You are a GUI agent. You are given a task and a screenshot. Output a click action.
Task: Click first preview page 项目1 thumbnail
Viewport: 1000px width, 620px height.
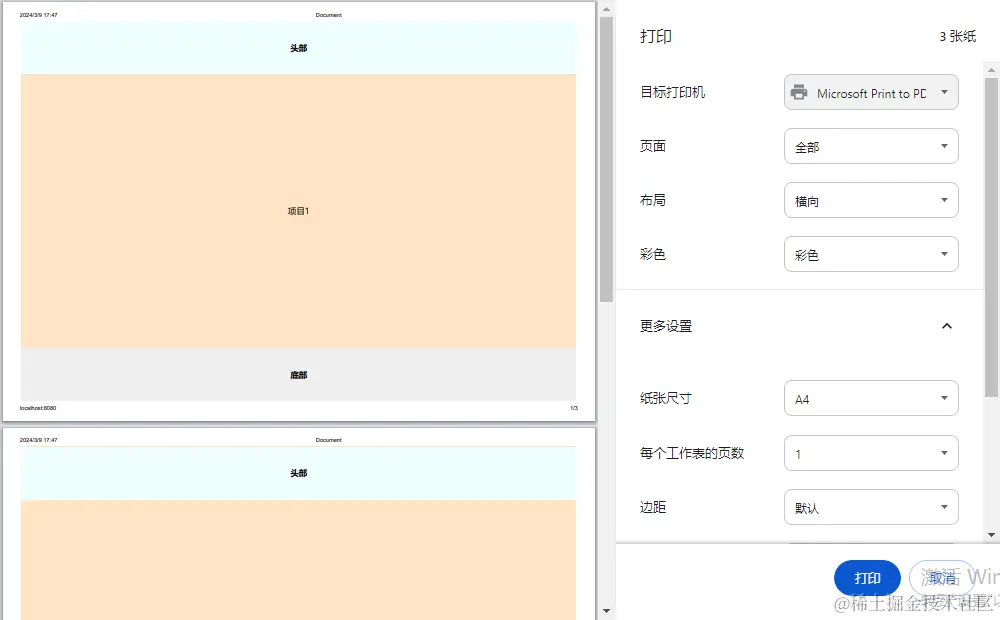pyautogui.click(x=298, y=211)
